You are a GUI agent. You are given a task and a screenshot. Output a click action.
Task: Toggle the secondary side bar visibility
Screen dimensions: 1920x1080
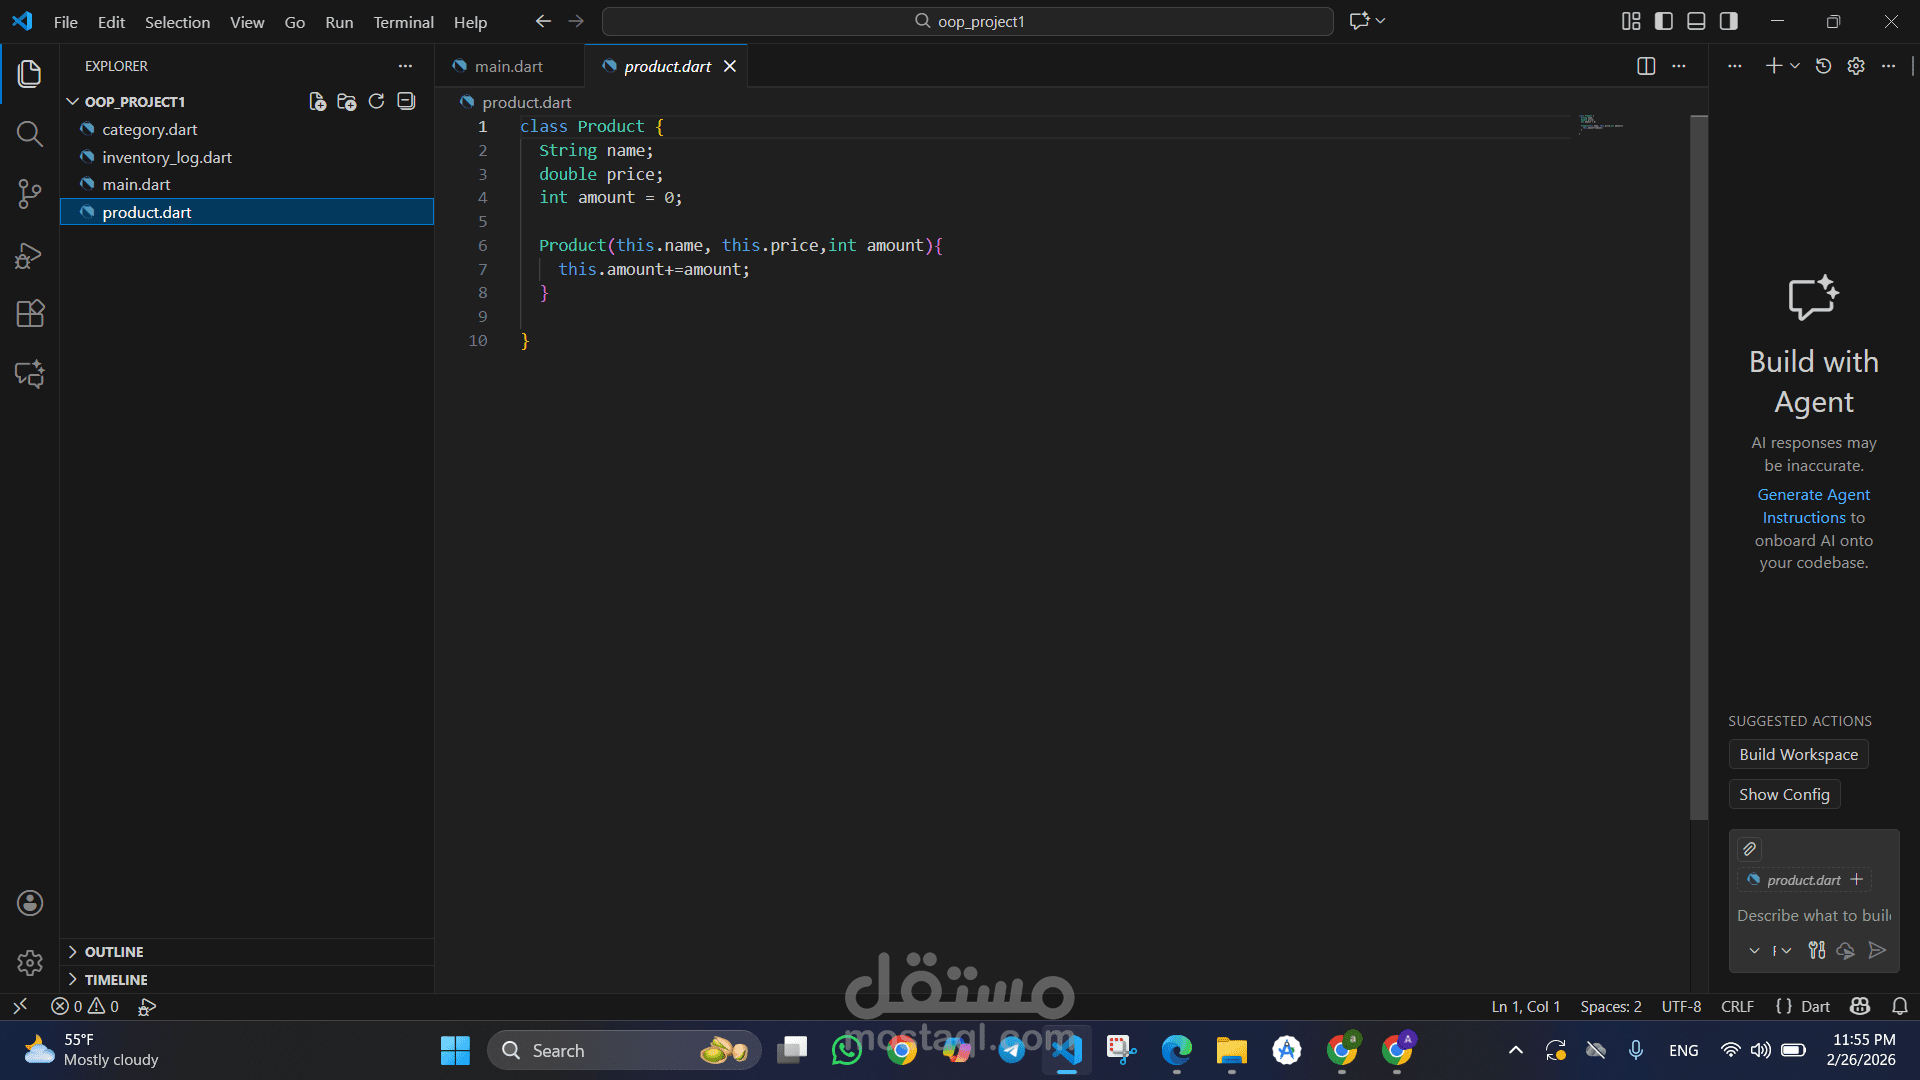(1729, 21)
